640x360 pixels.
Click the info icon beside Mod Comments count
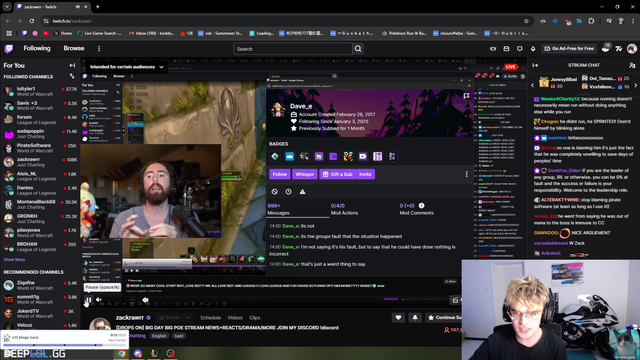click(421, 206)
